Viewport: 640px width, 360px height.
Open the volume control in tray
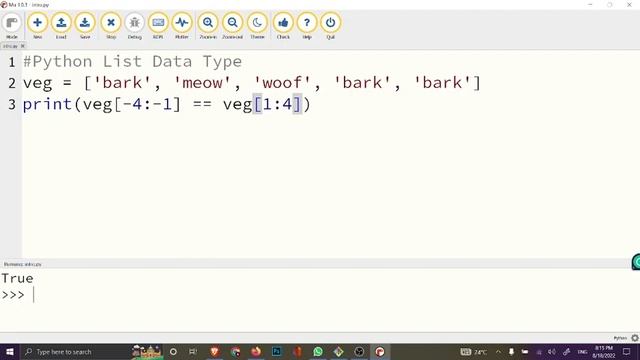coord(552,351)
